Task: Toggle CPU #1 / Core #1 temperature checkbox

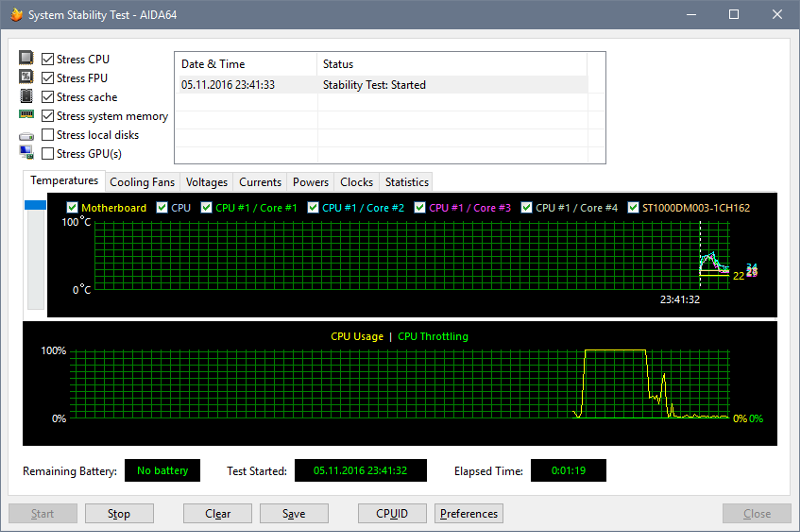Action: click(x=206, y=208)
